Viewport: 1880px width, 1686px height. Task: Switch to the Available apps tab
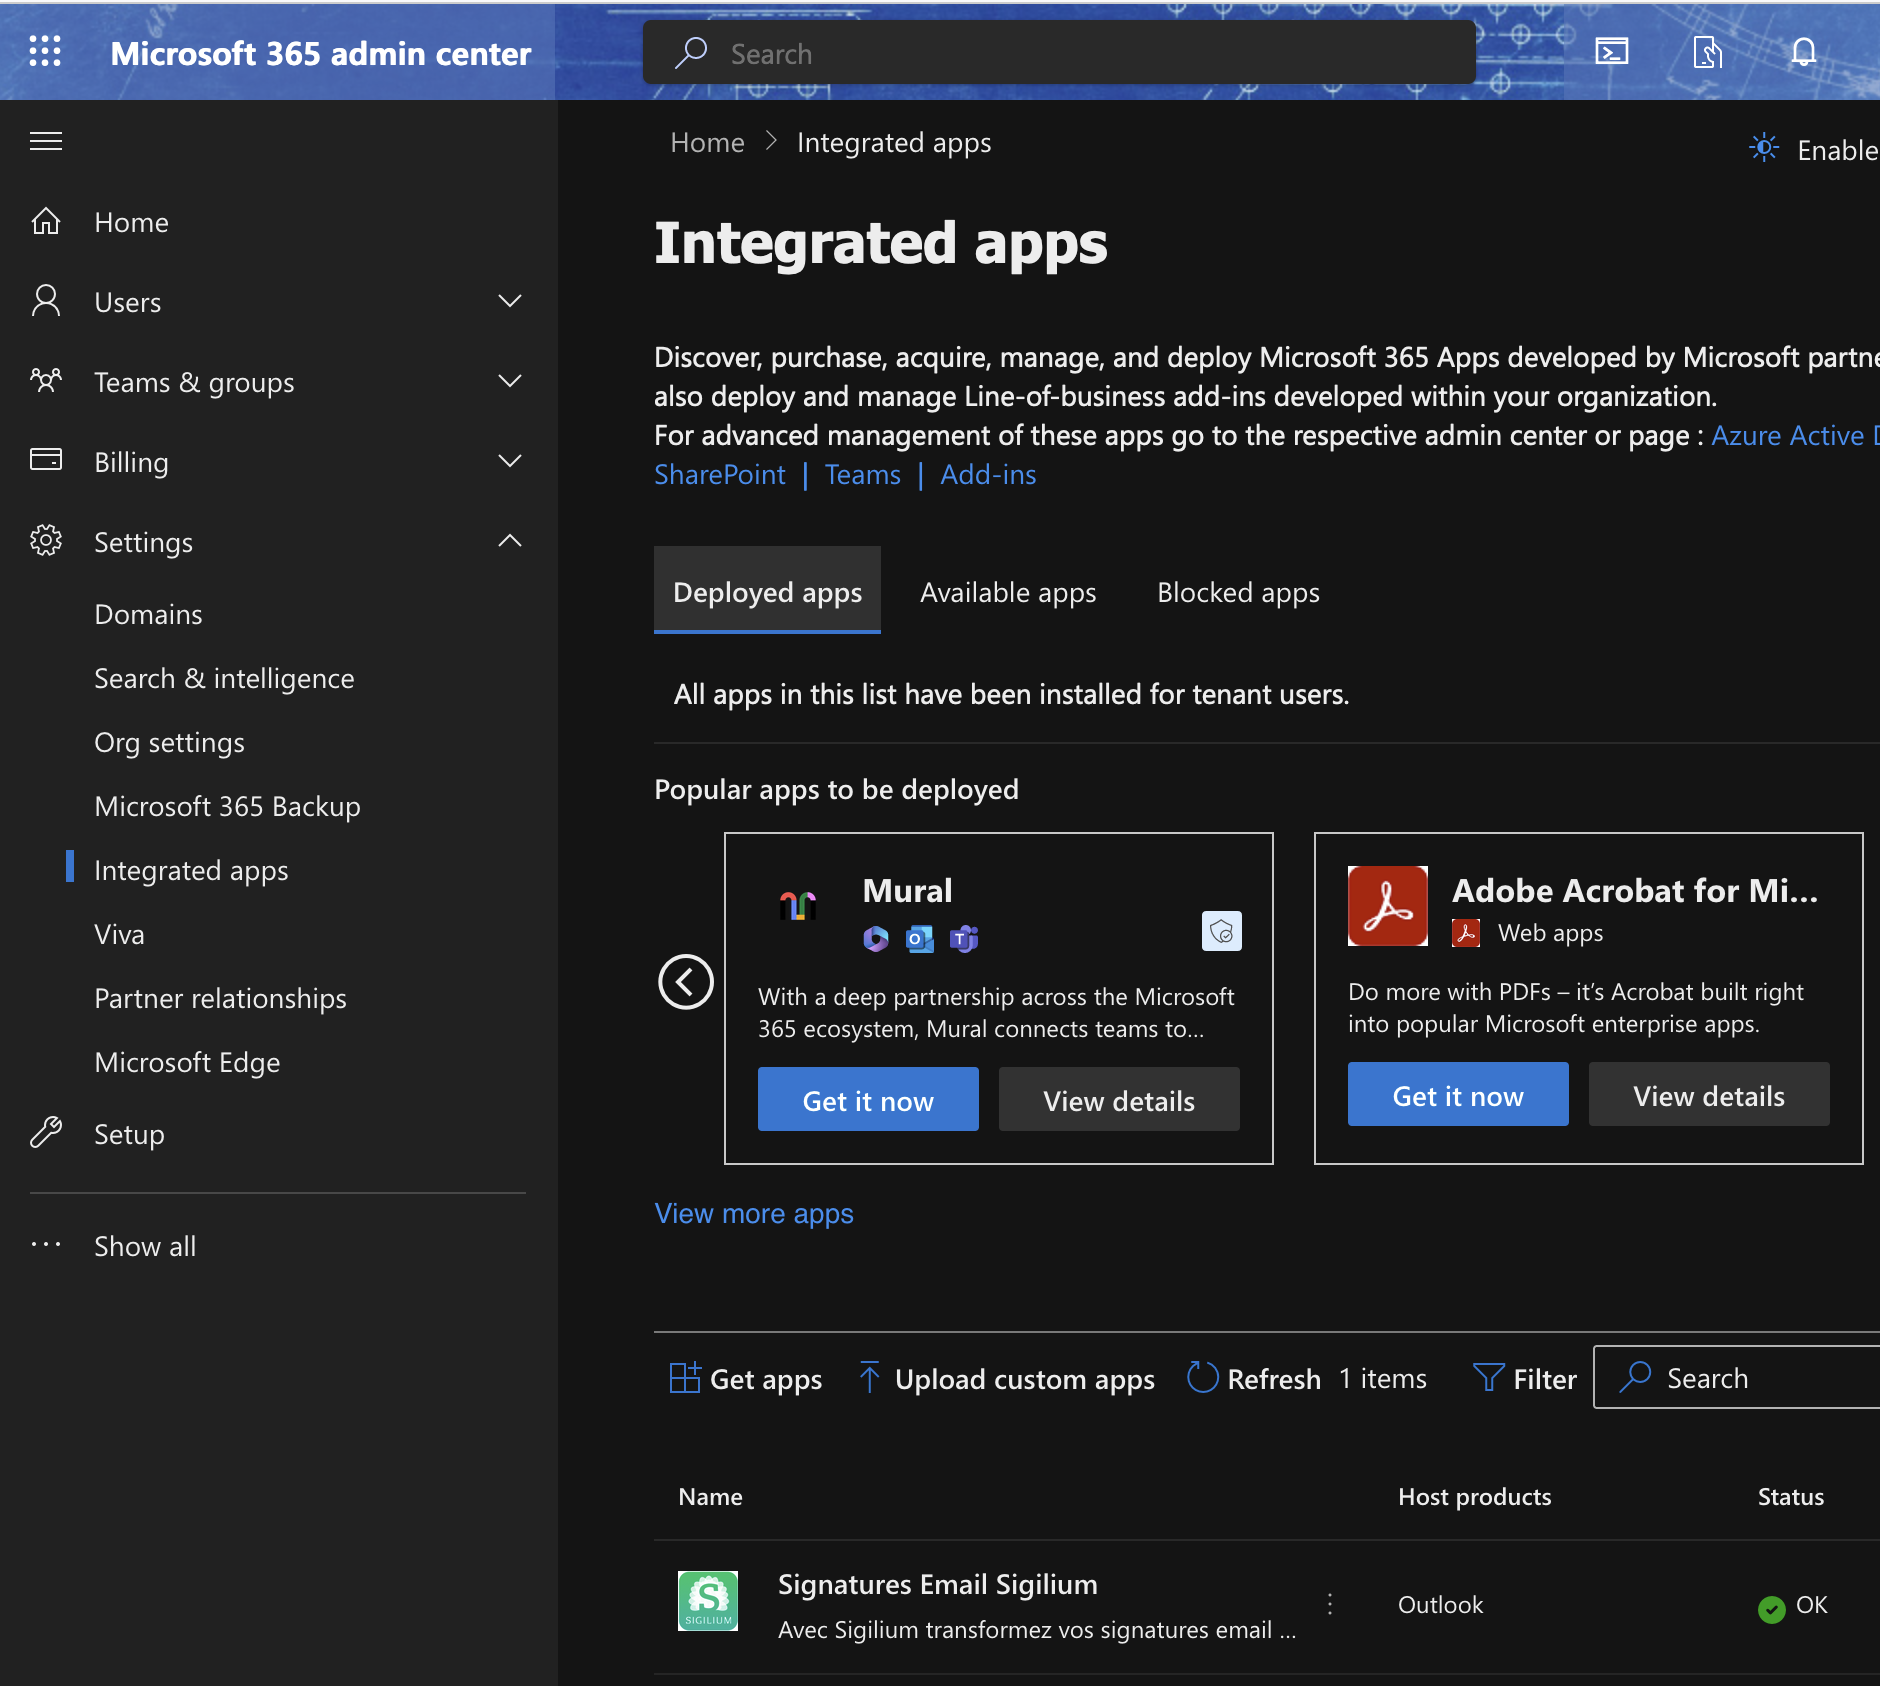click(x=1008, y=592)
